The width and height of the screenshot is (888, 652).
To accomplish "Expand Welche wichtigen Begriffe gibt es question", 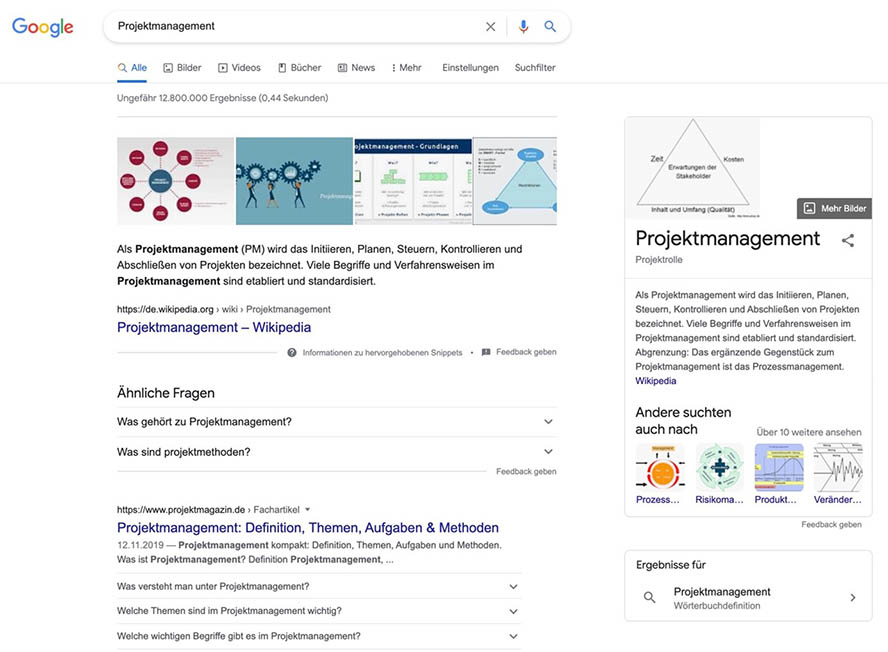I will (x=319, y=636).
